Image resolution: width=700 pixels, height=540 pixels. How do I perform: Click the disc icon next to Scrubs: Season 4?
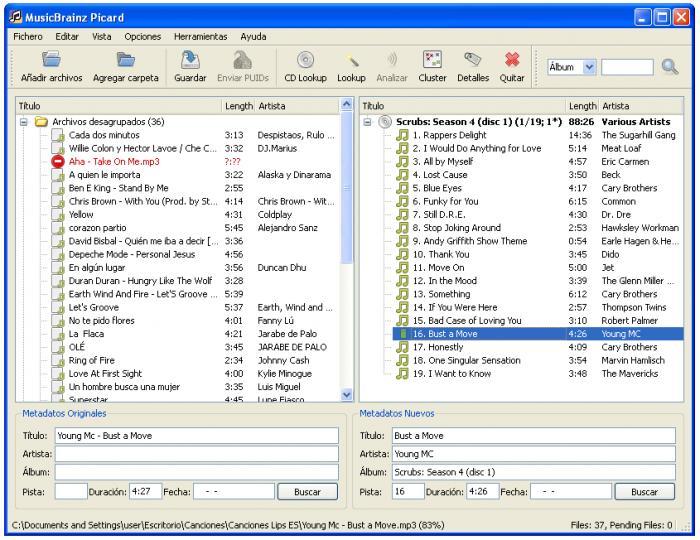point(385,121)
